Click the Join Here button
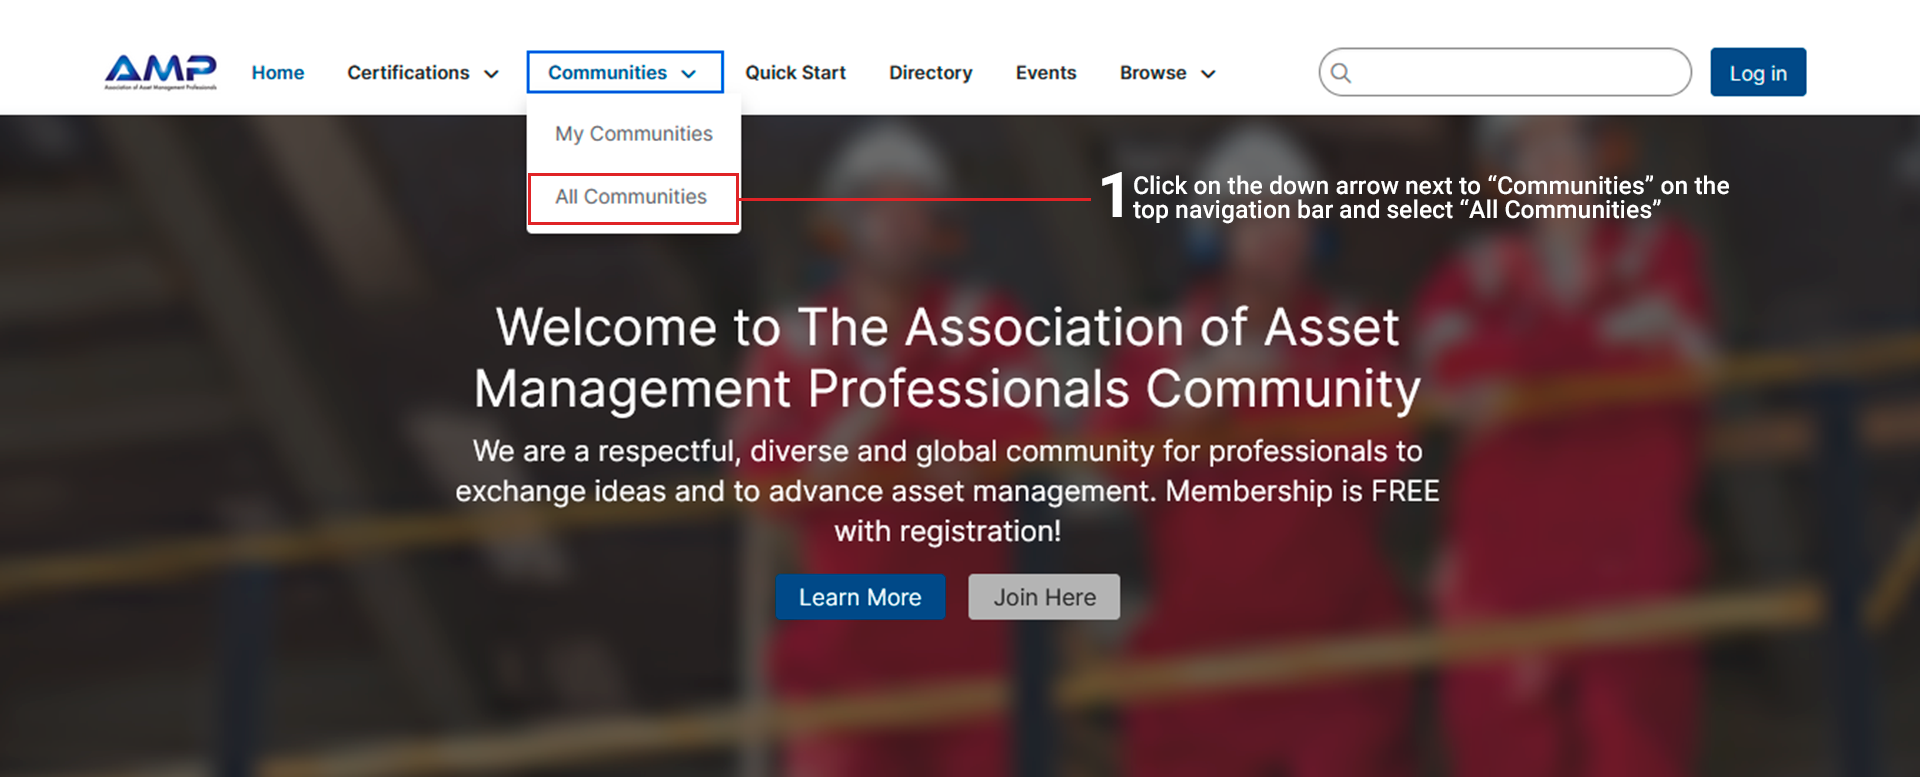1920x777 pixels. point(1044,597)
